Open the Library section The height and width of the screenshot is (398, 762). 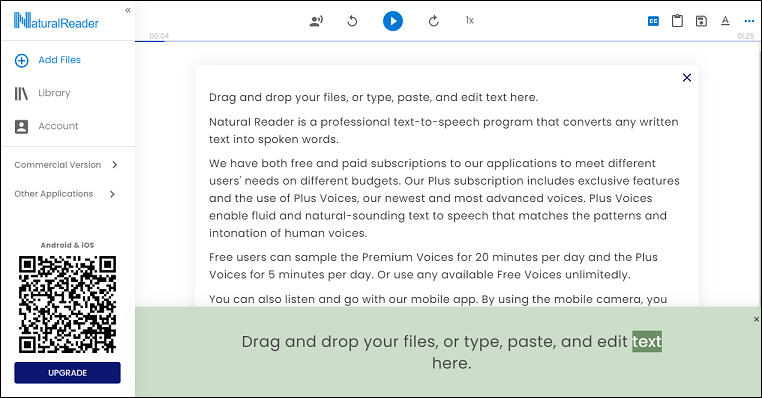(x=42, y=93)
